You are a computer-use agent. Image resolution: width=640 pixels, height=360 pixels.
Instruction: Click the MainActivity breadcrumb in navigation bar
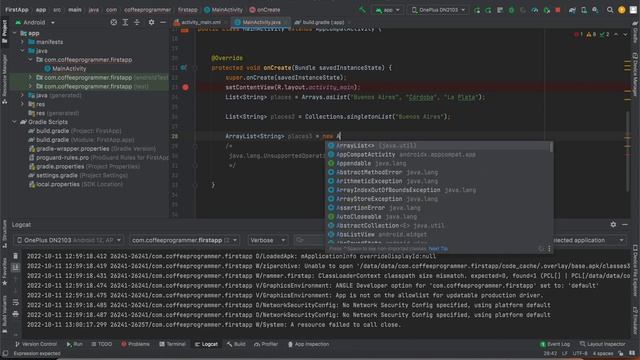[x=223, y=10]
